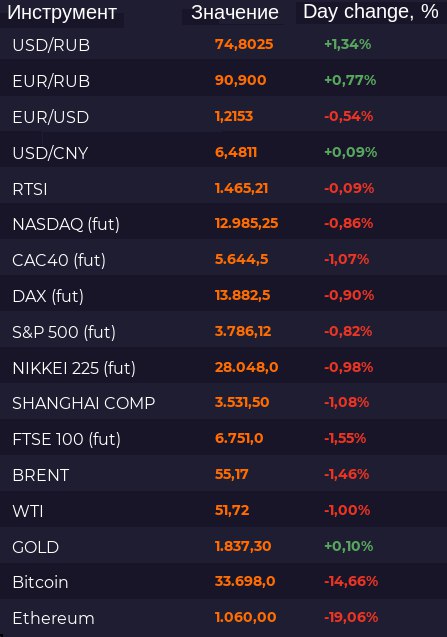Viewport: 447px width, 637px height.
Task: Click the DAX (fut) value 13.882,5
Action: pos(243,295)
